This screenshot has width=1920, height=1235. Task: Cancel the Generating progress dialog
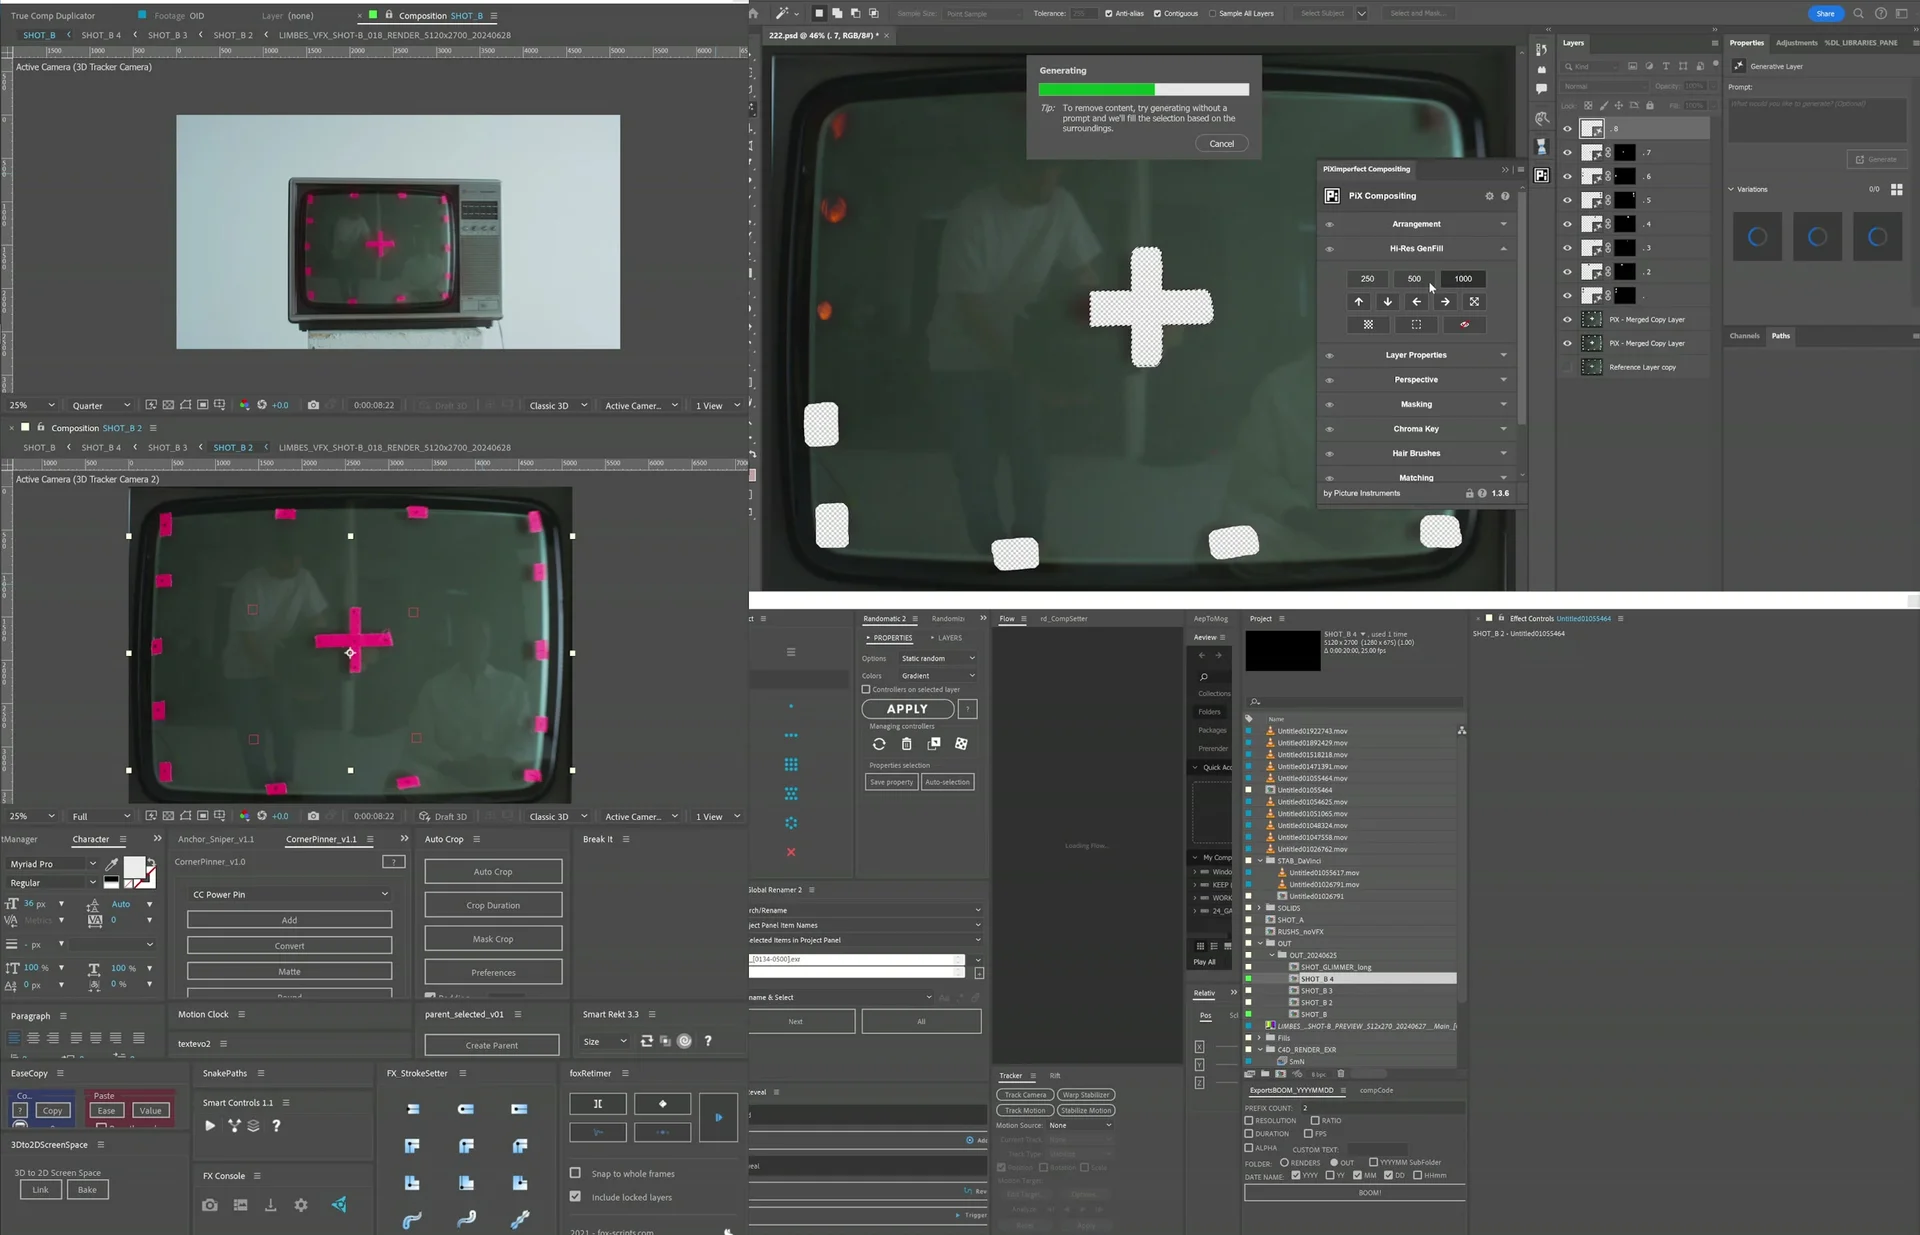1221,143
